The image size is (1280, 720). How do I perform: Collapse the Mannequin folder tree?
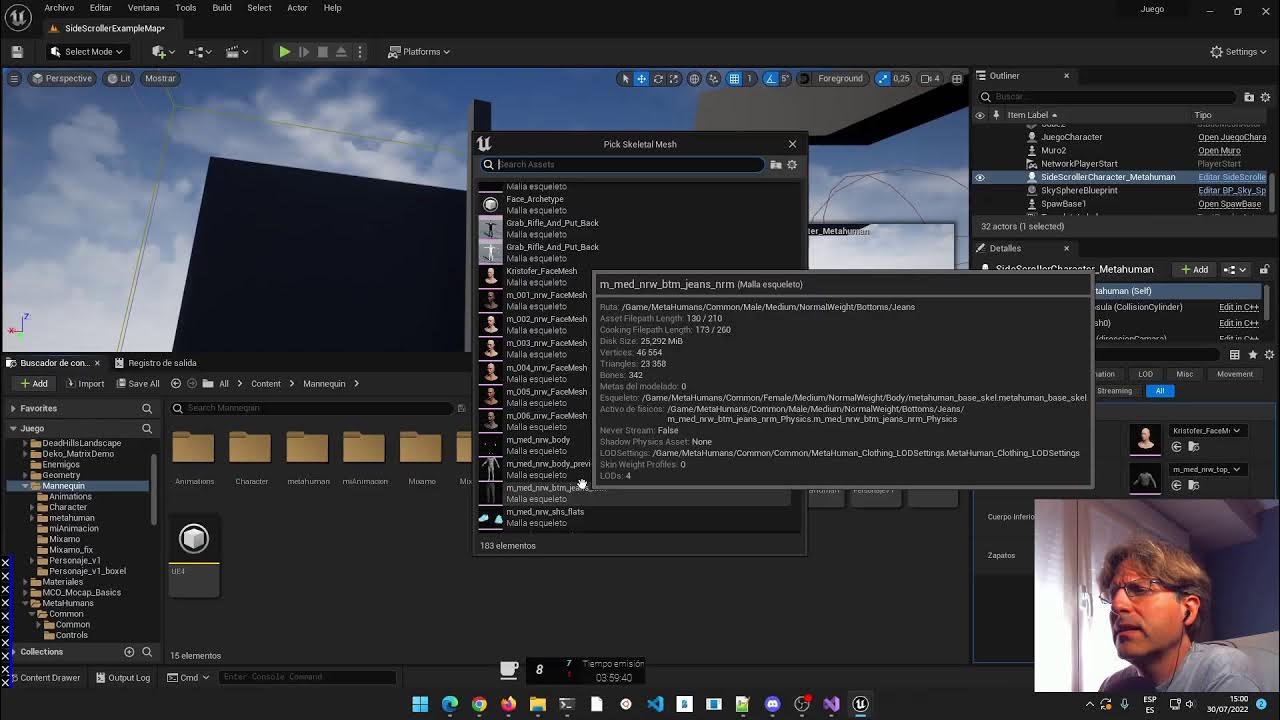click(25, 486)
